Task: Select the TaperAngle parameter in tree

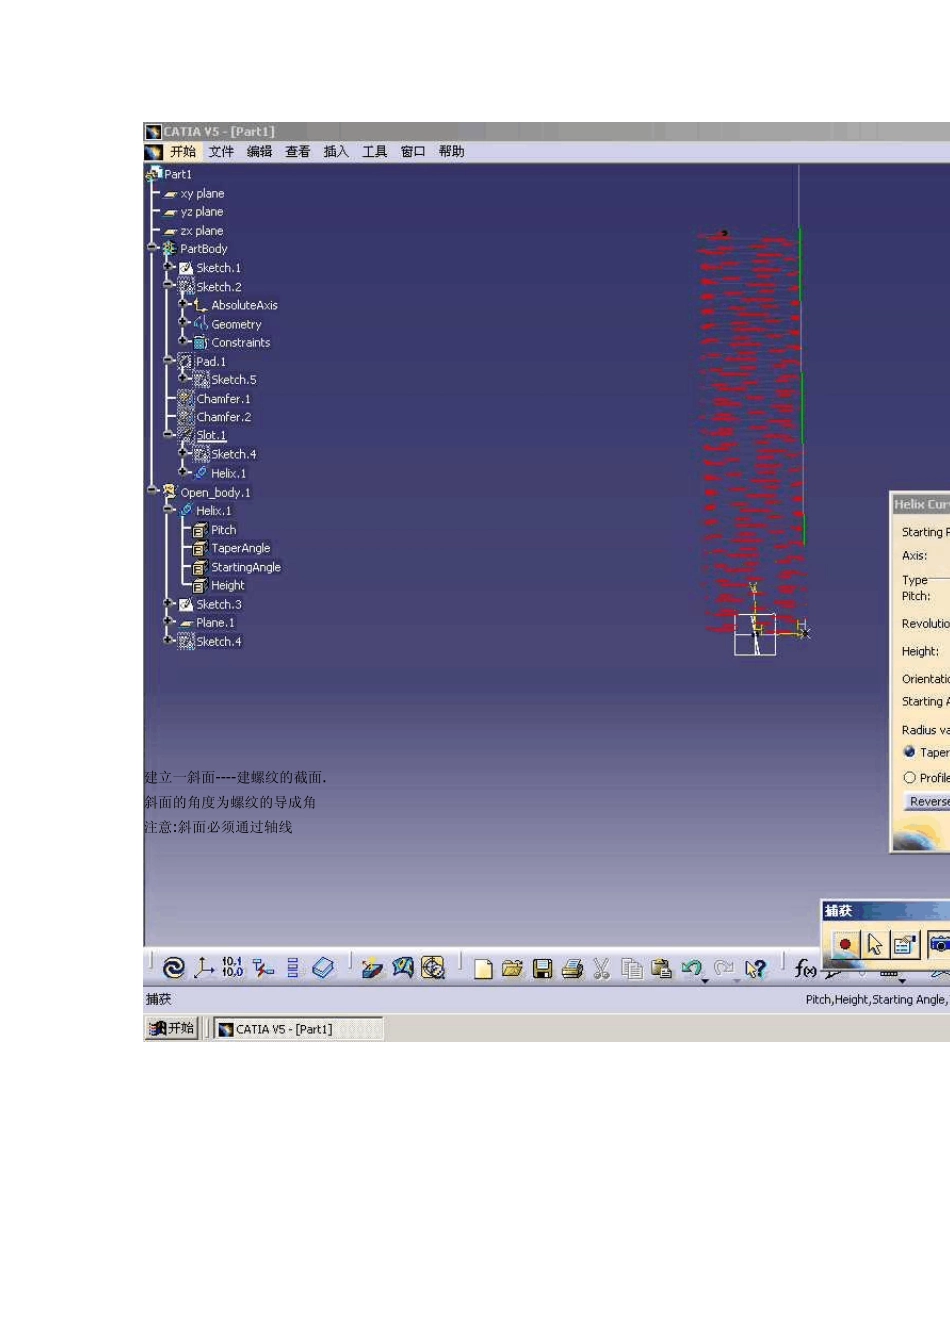Action: [240, 548]
